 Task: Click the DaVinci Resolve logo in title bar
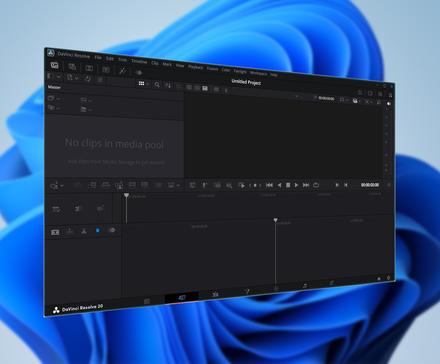point(51,53)
